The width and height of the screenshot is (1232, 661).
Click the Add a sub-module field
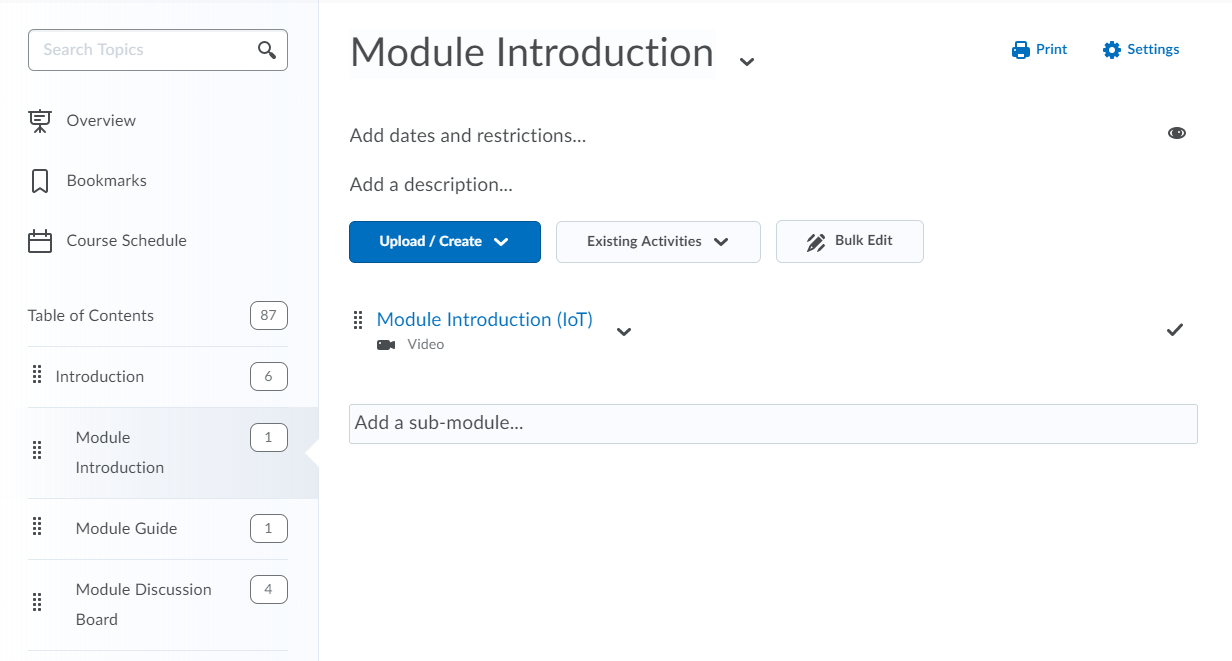tap(773, 424)
